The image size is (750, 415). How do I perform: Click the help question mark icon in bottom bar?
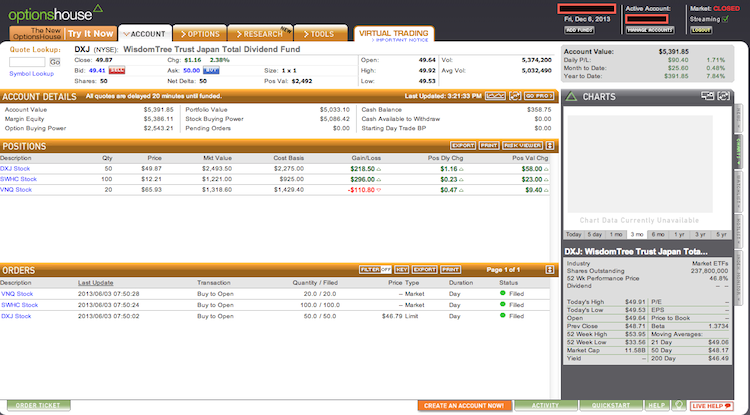(x=679, y=405)
